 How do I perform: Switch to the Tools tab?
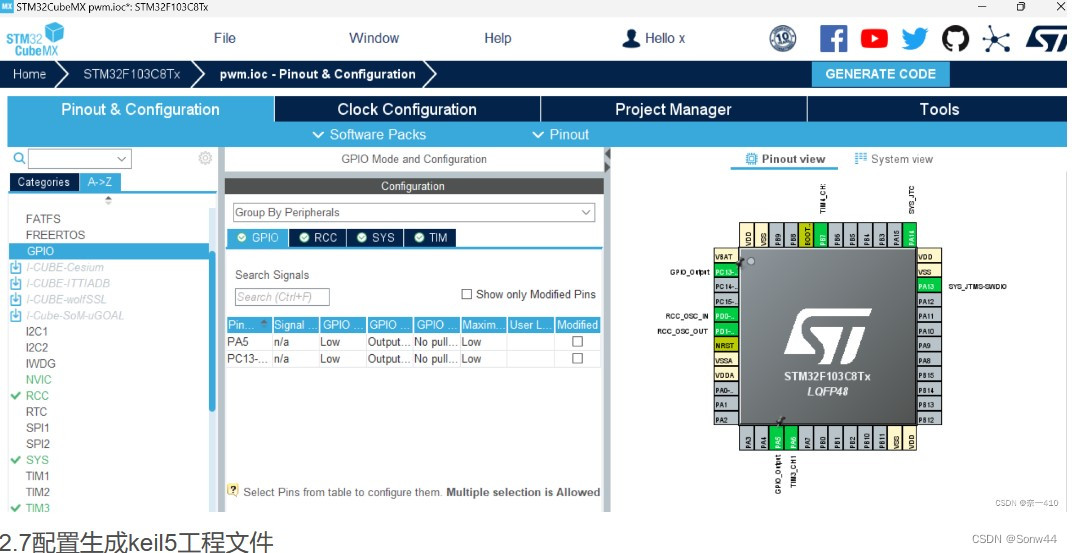click(x=939, y=109)
